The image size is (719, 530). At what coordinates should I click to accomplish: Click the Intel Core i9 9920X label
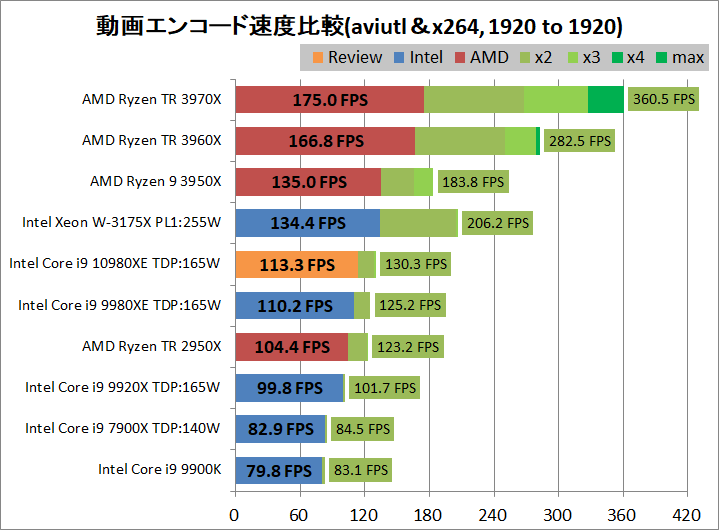pos(122,387)
